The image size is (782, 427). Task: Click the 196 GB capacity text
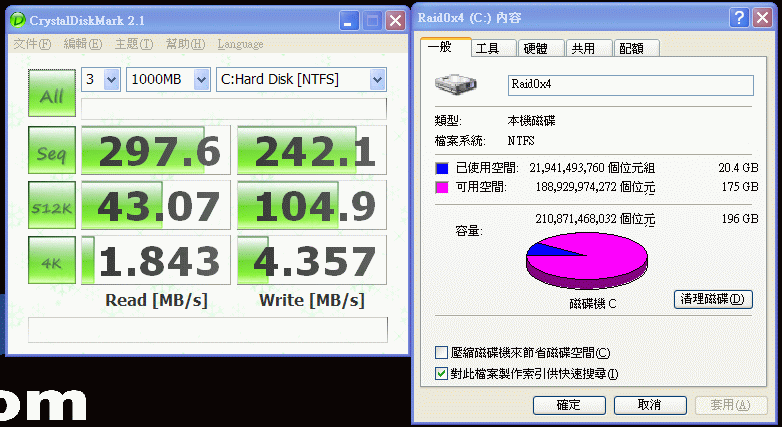pos(740,219)
